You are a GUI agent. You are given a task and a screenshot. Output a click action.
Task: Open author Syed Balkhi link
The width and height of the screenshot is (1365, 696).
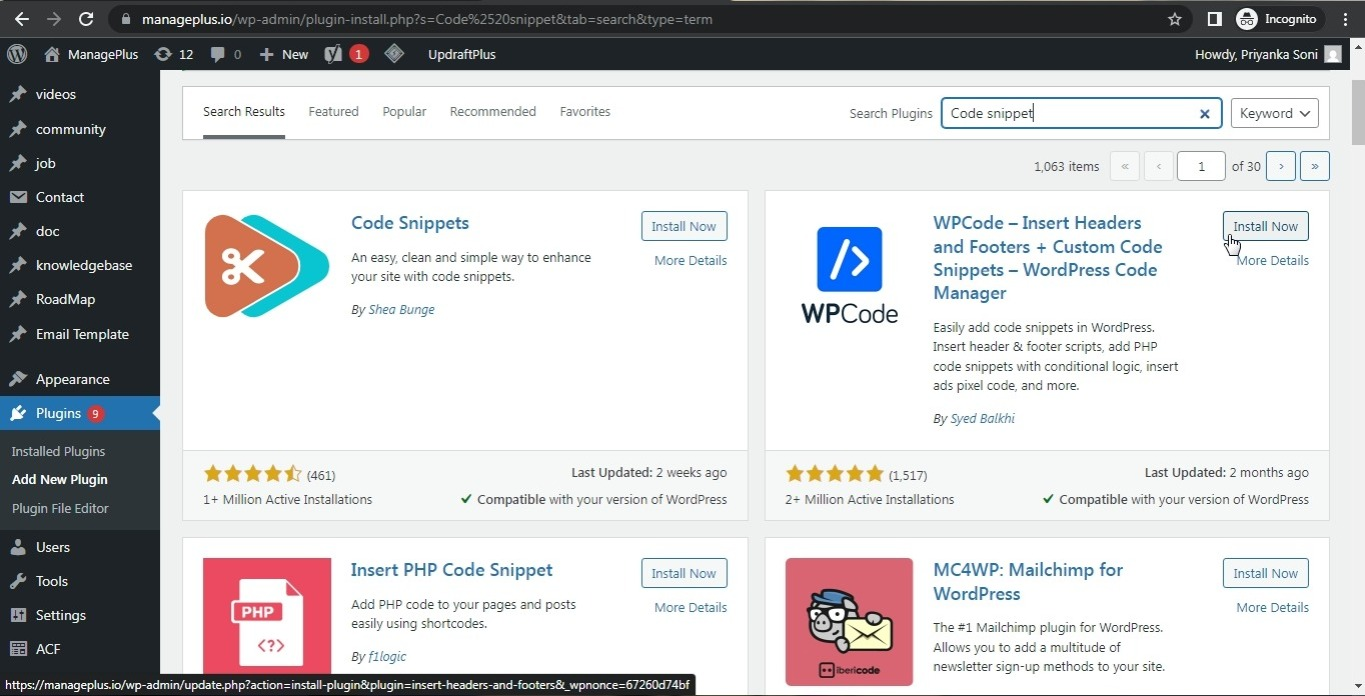(x=982, y=418)
